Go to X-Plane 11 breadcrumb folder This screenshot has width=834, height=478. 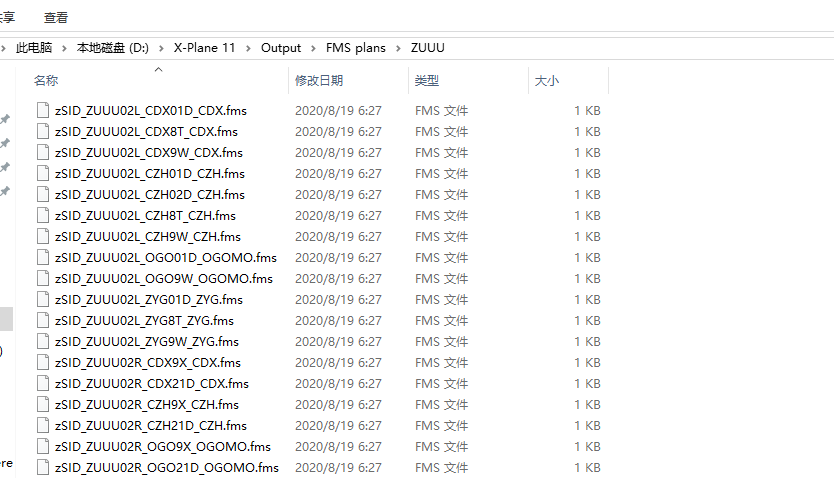pos(204,48)
